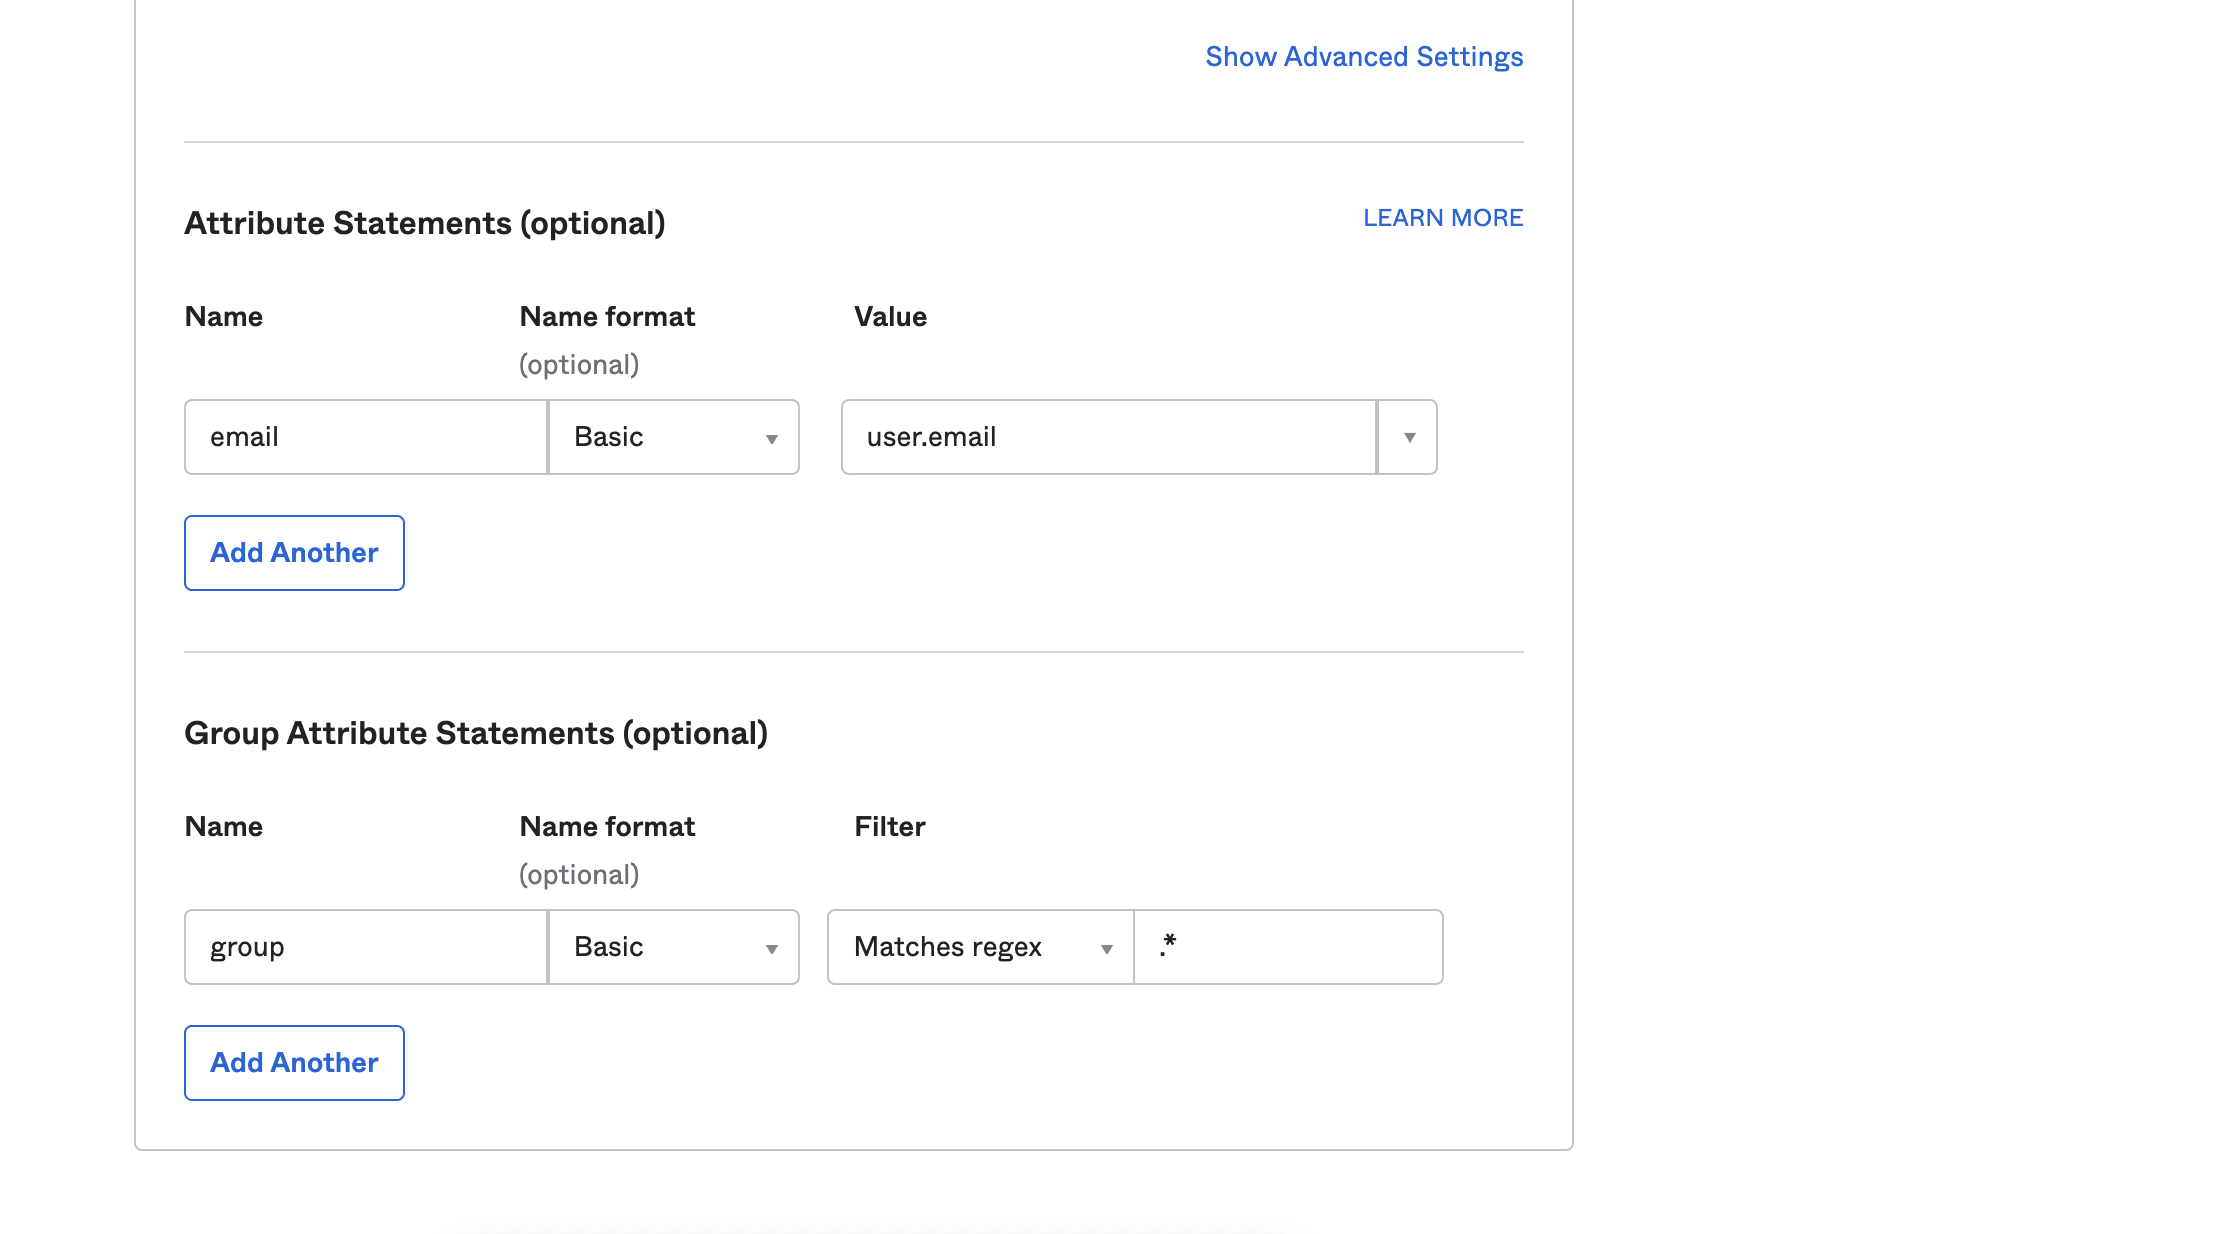This screenshot has width=2234, height=1234.
Task: Open Show Advanced Settings link
Action: (1364, 57)
